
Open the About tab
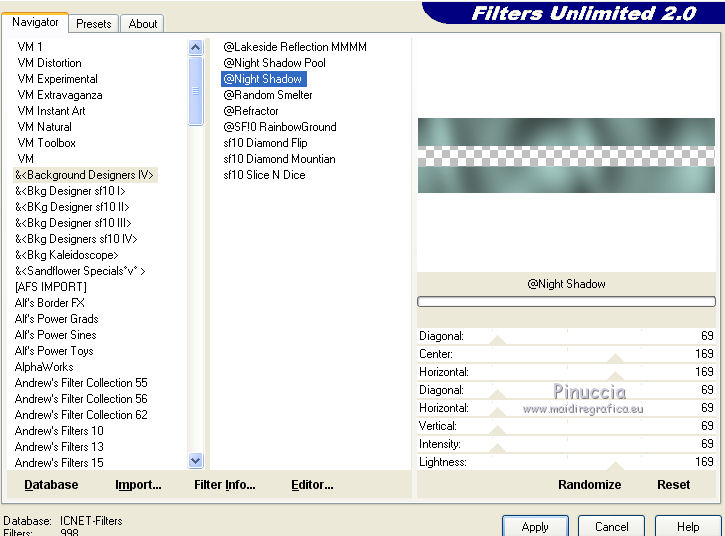click(x=142, y=24)
